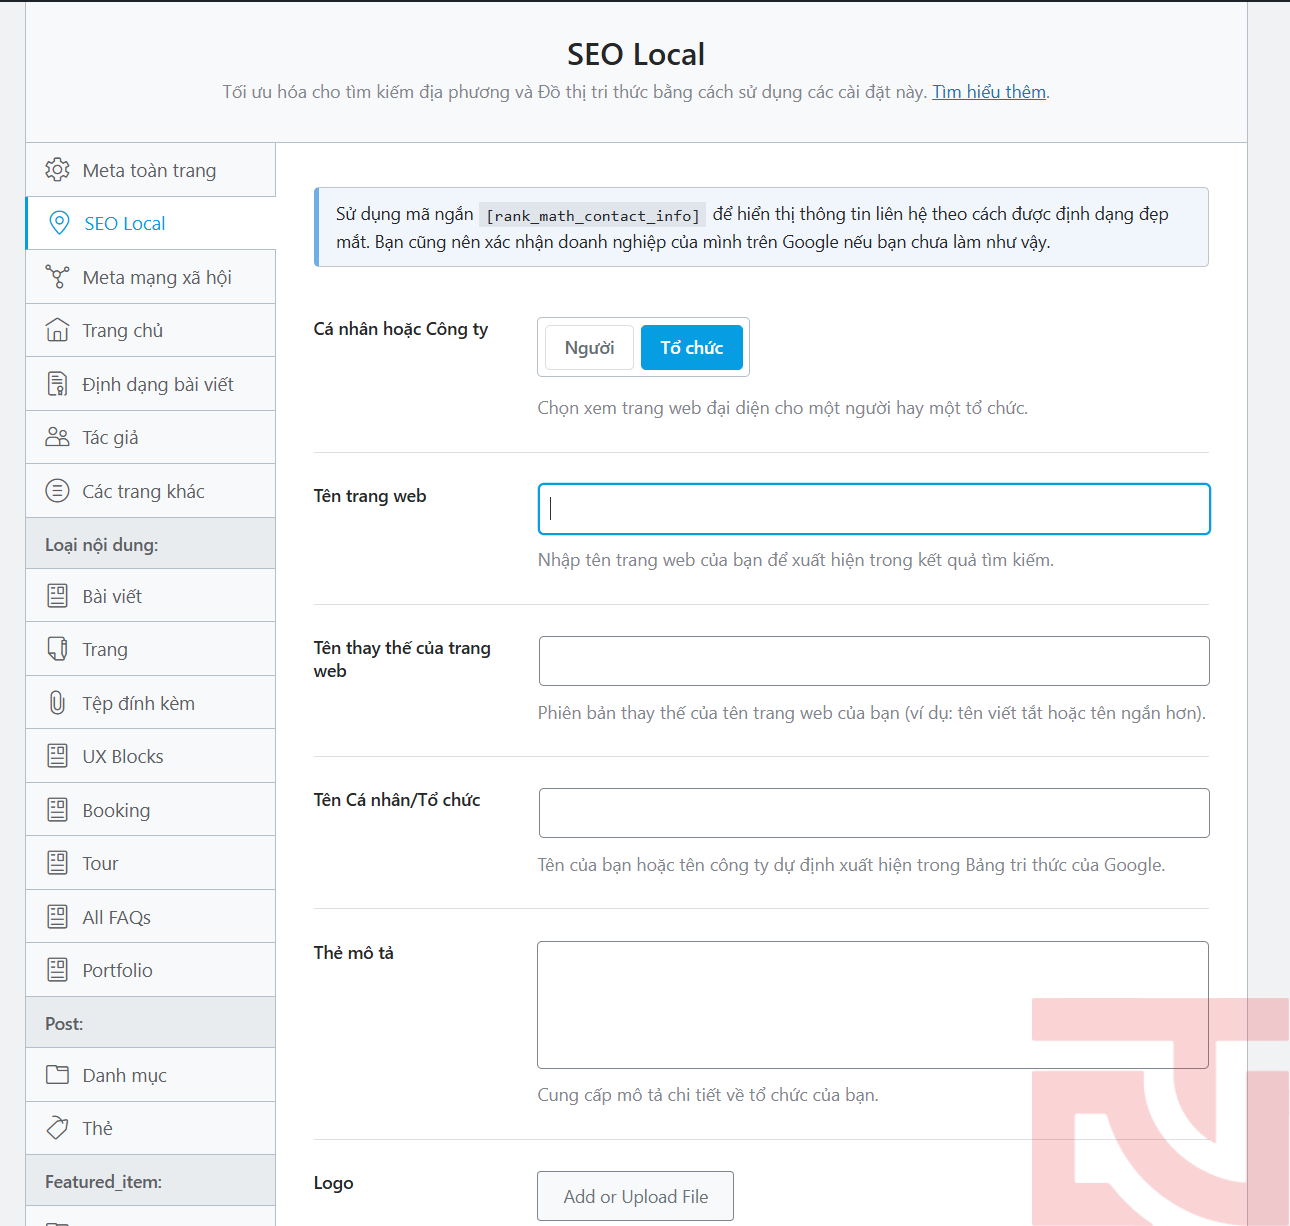Select the Tổ chức option

[691, 348]
